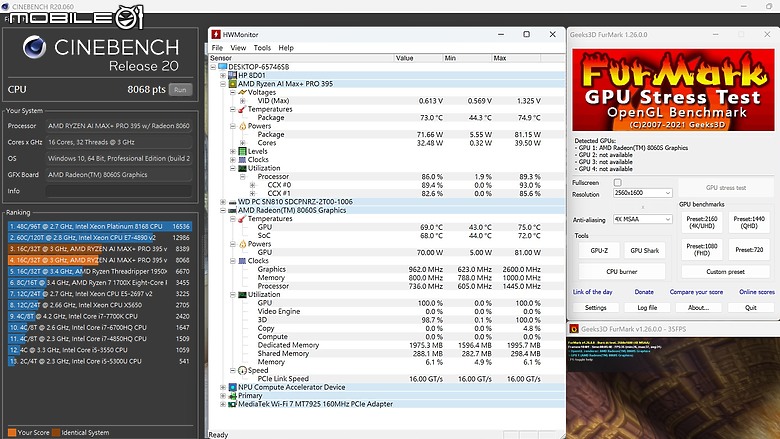780x439 pixels.
Task: Collapse the AMD Radeon 8060S Graphics node
Action: click(223, 210)
